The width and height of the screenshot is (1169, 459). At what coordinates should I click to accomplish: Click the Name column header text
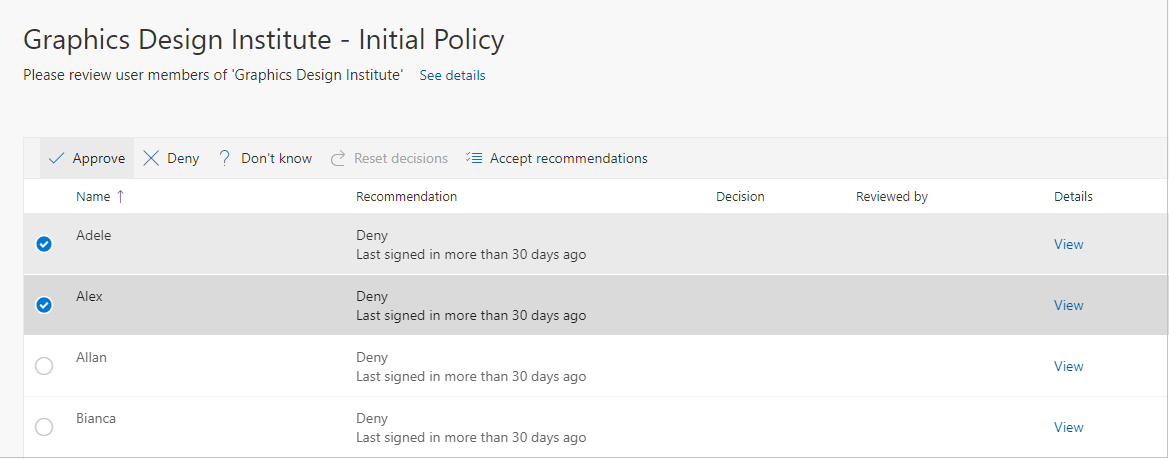pos(93,197)
